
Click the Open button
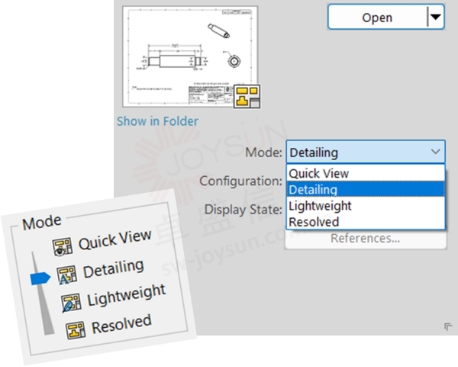point(377,17)
